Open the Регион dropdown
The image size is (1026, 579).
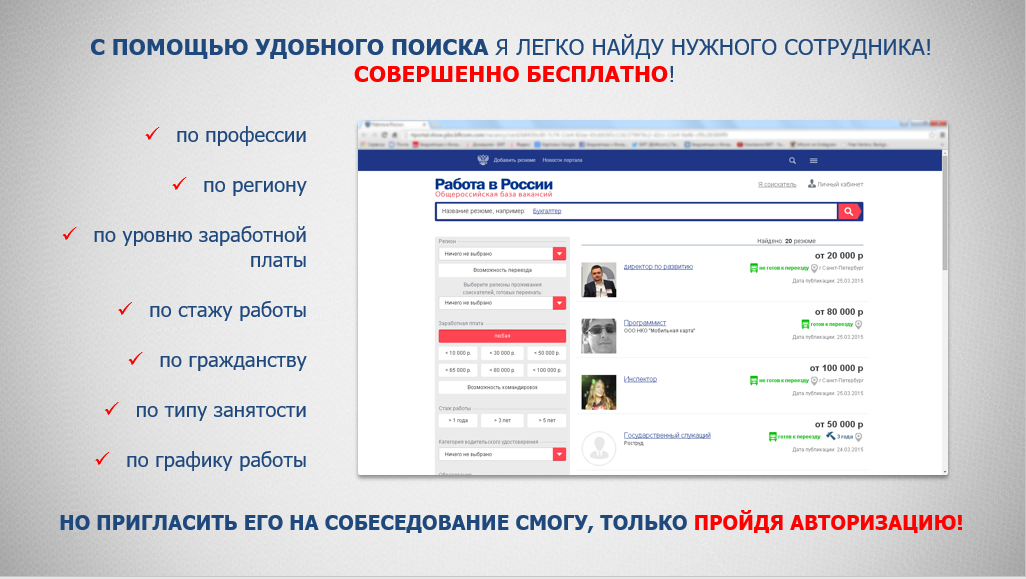click(503, 253)
